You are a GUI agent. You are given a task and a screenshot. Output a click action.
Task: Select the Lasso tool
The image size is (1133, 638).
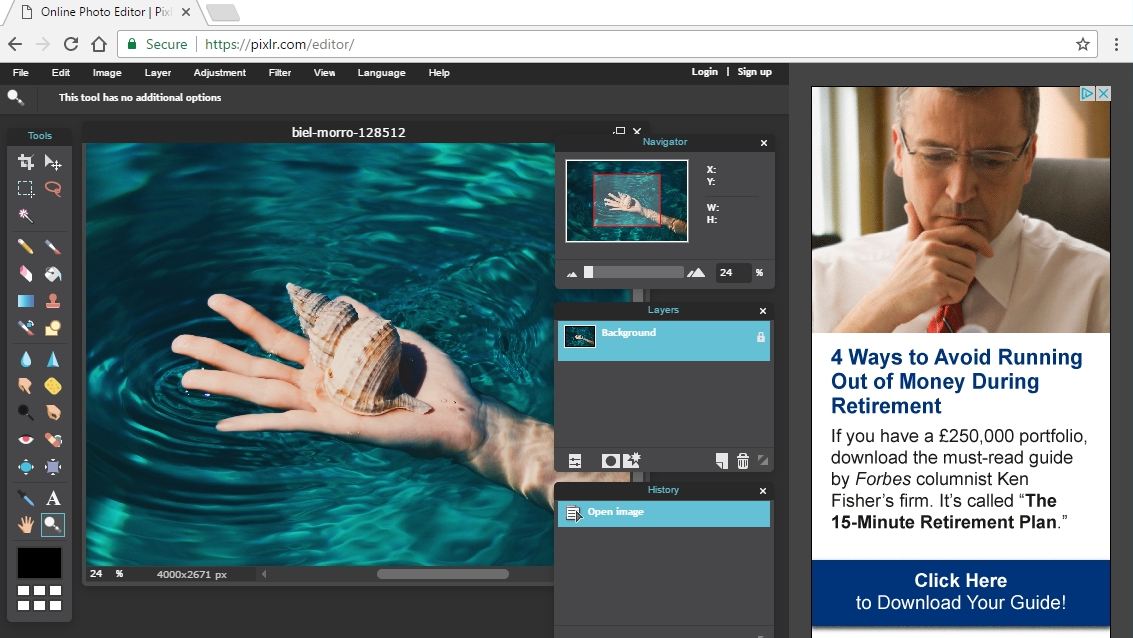pos(53,188)
